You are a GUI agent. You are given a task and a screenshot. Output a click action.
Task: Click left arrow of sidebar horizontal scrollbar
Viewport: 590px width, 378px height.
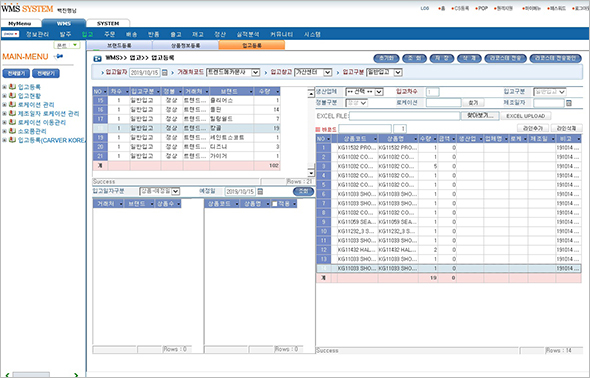click(x=7, y=375)
